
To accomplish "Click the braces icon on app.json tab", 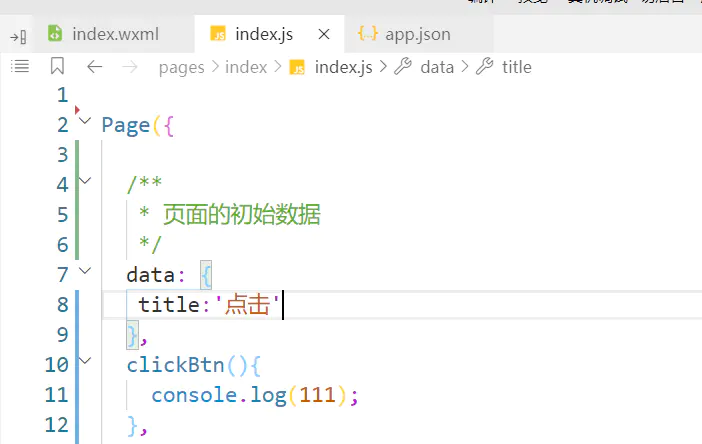I will click(368, 34).
